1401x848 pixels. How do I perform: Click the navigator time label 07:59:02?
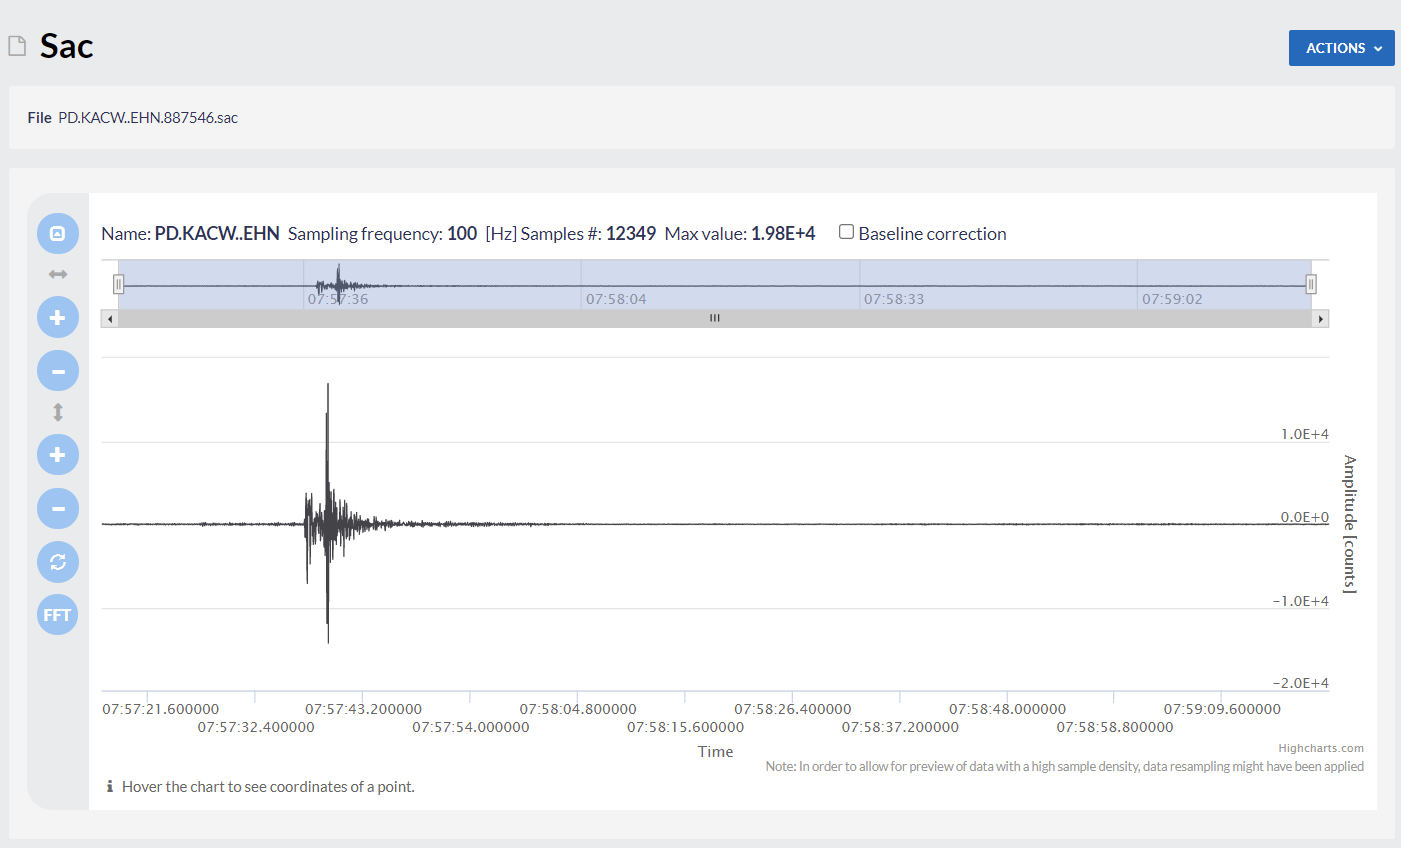1172,299
